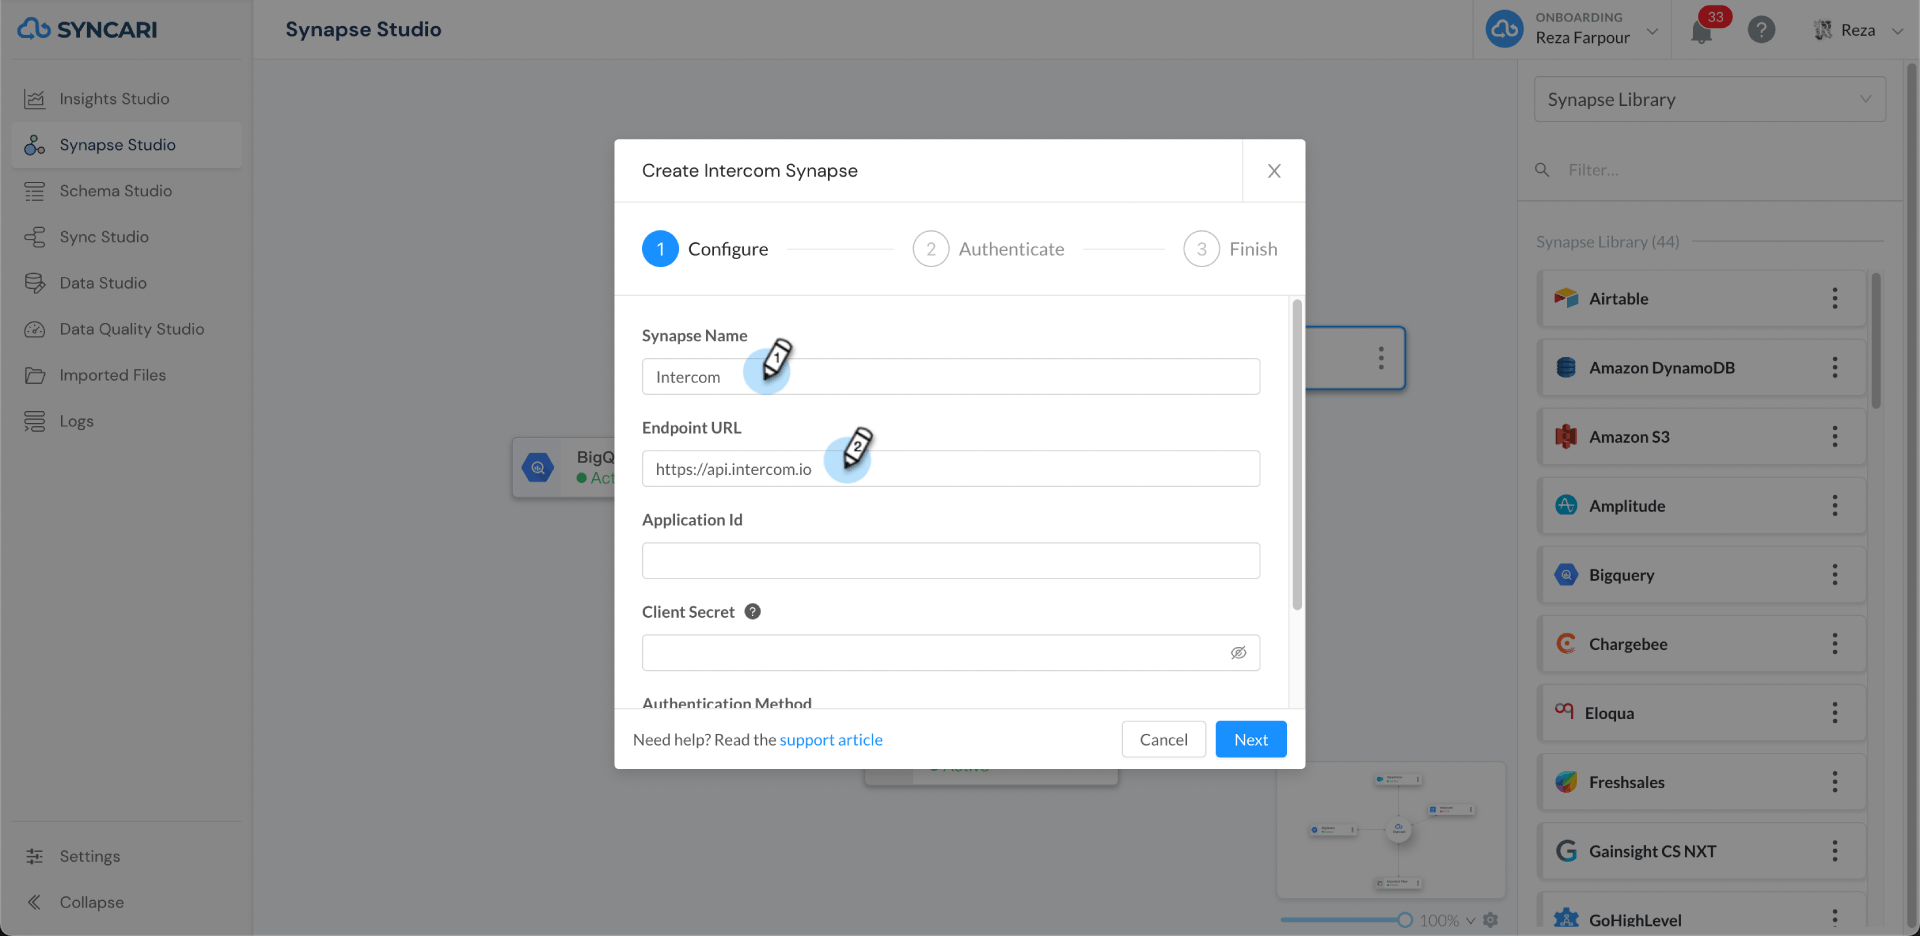
Task: Select the Finish step
Action: [1230, 249]
